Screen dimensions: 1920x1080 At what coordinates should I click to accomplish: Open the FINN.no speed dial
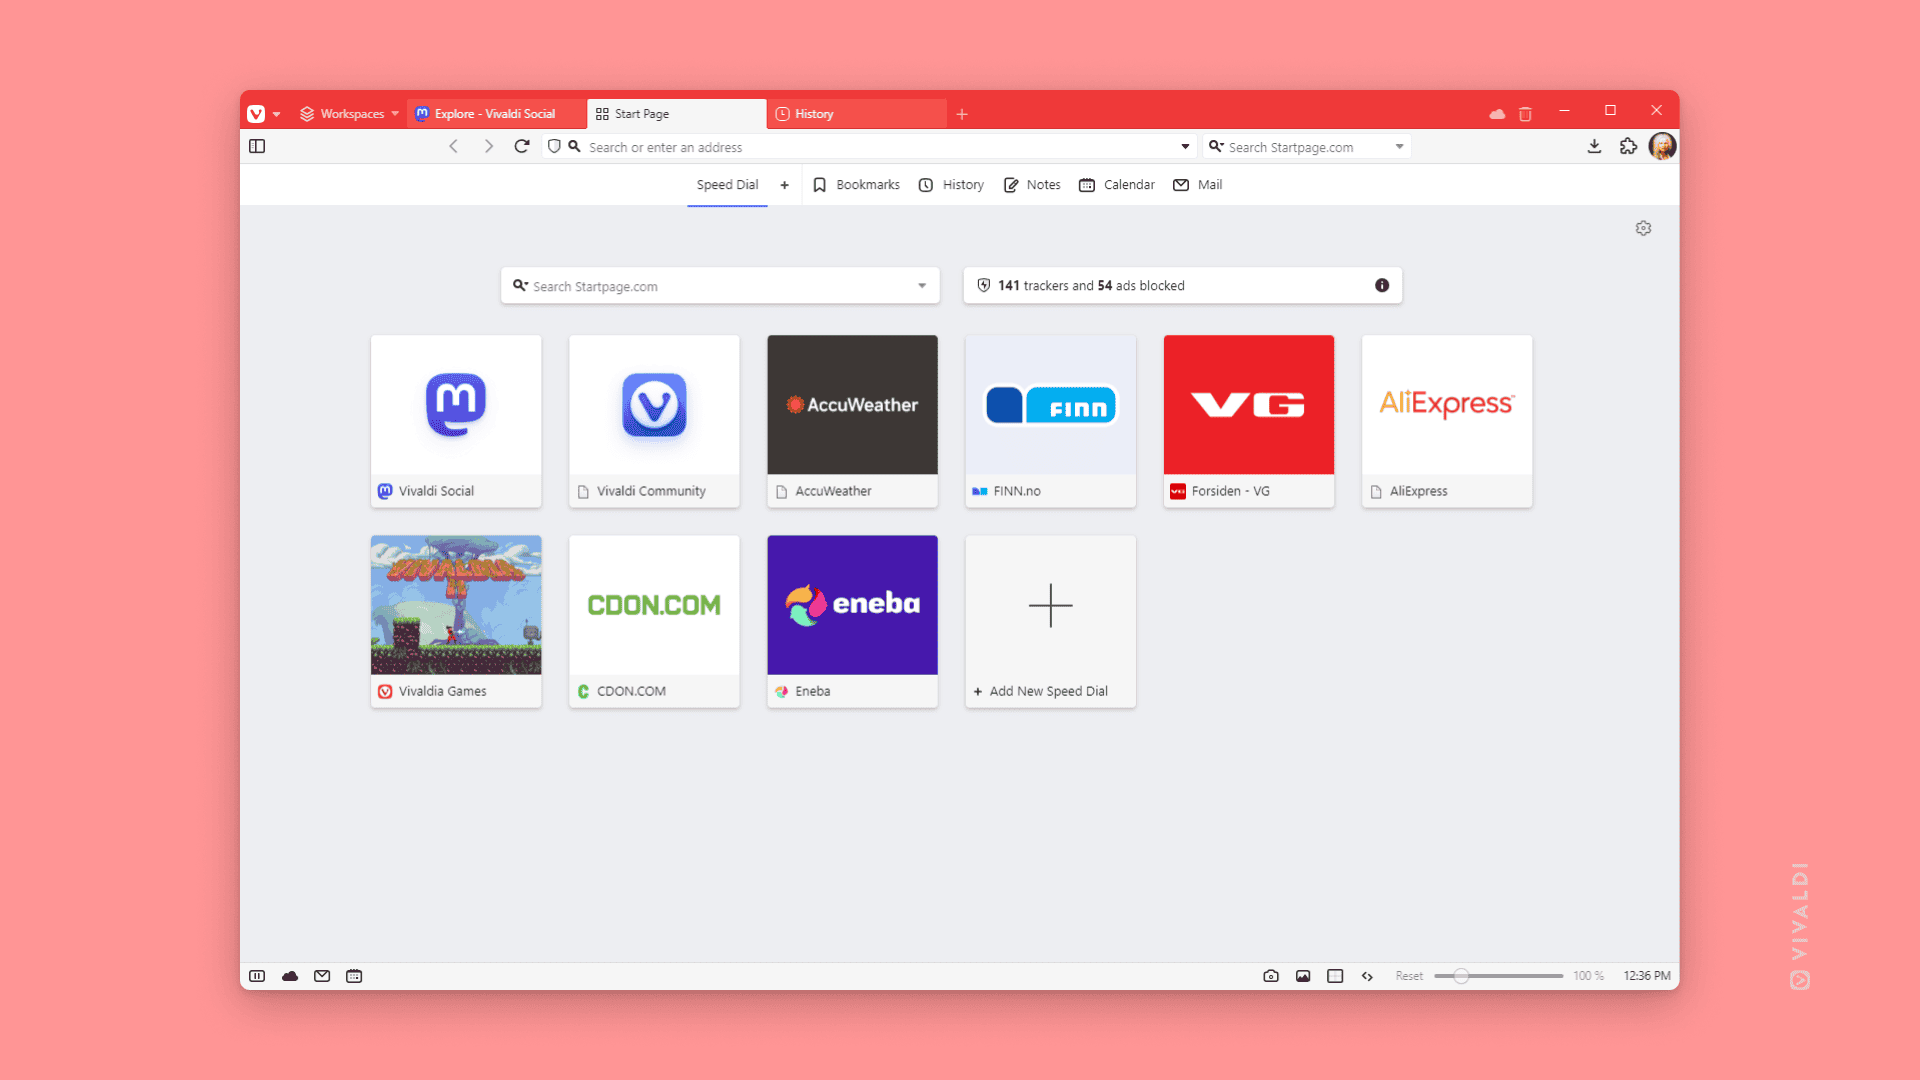(1050, 421)
